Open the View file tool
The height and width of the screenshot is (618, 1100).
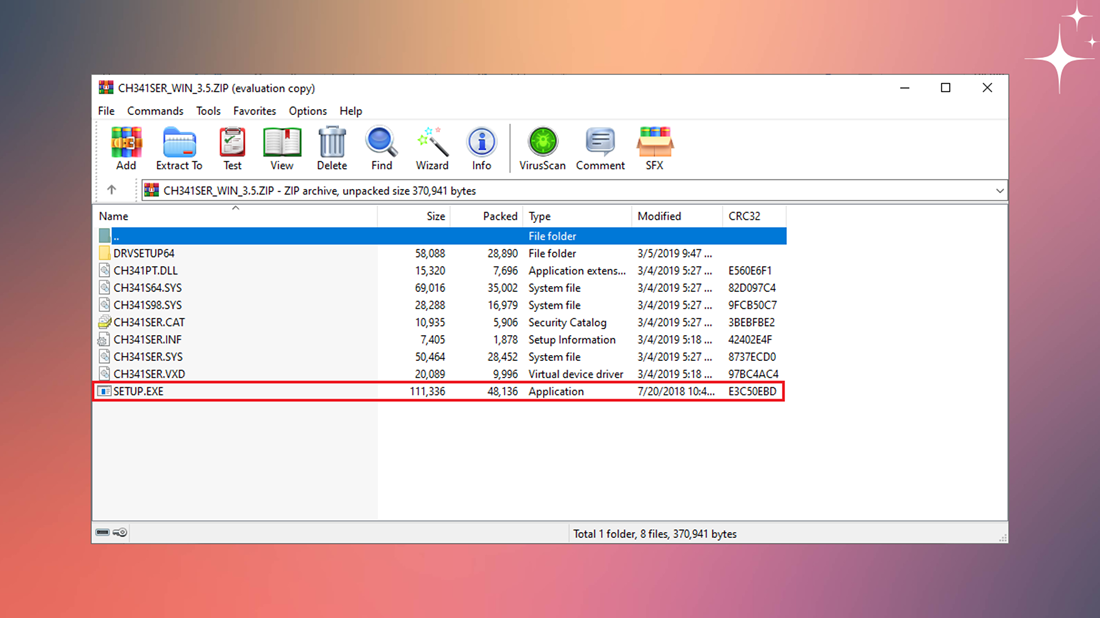282,149
